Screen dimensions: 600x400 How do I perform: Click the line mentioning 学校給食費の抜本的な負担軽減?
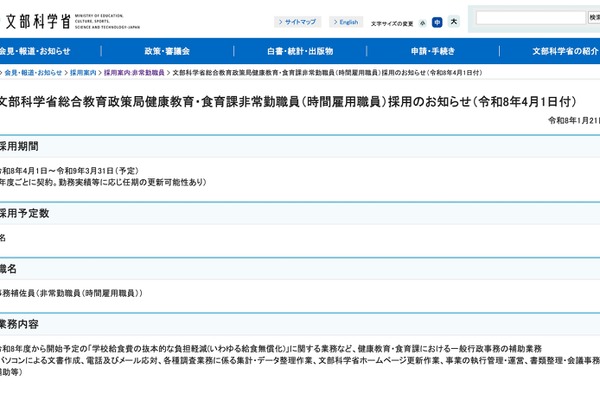coord(271,349)
